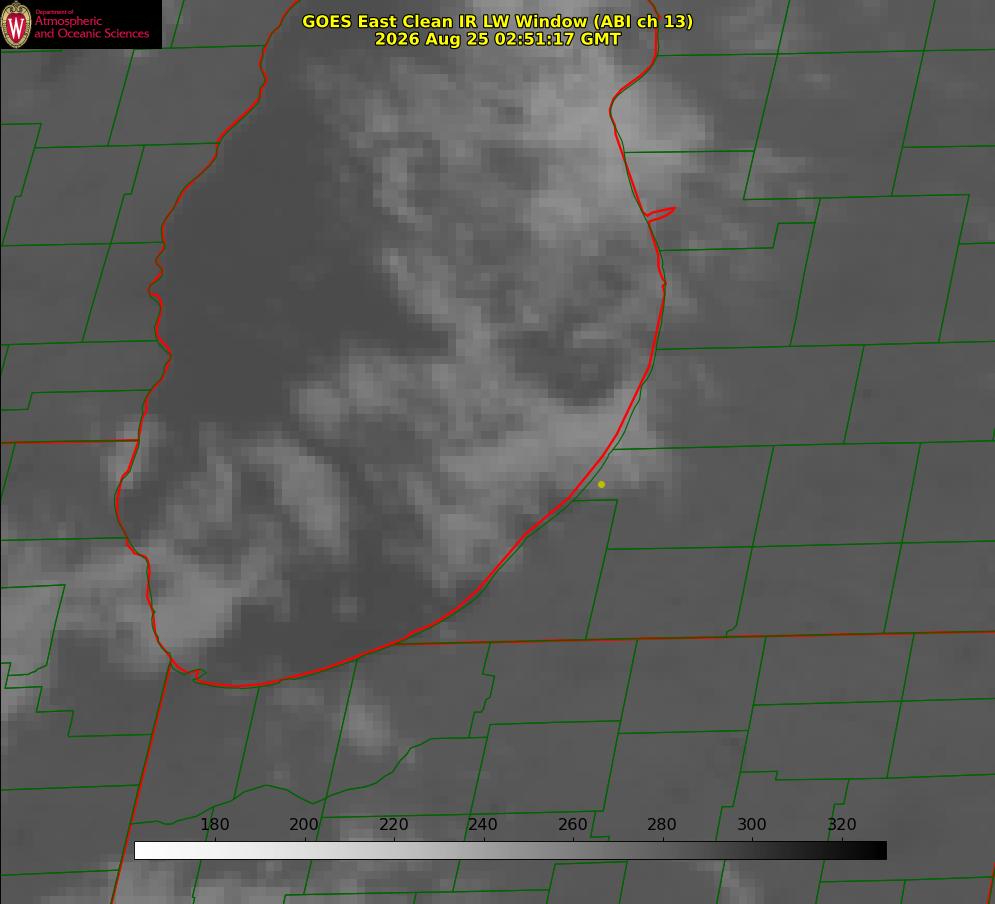This screenshot has height=904, width=995.
Task: Click the black end of the colorbar
Action: pyautogui.click(x=876, y=850)
